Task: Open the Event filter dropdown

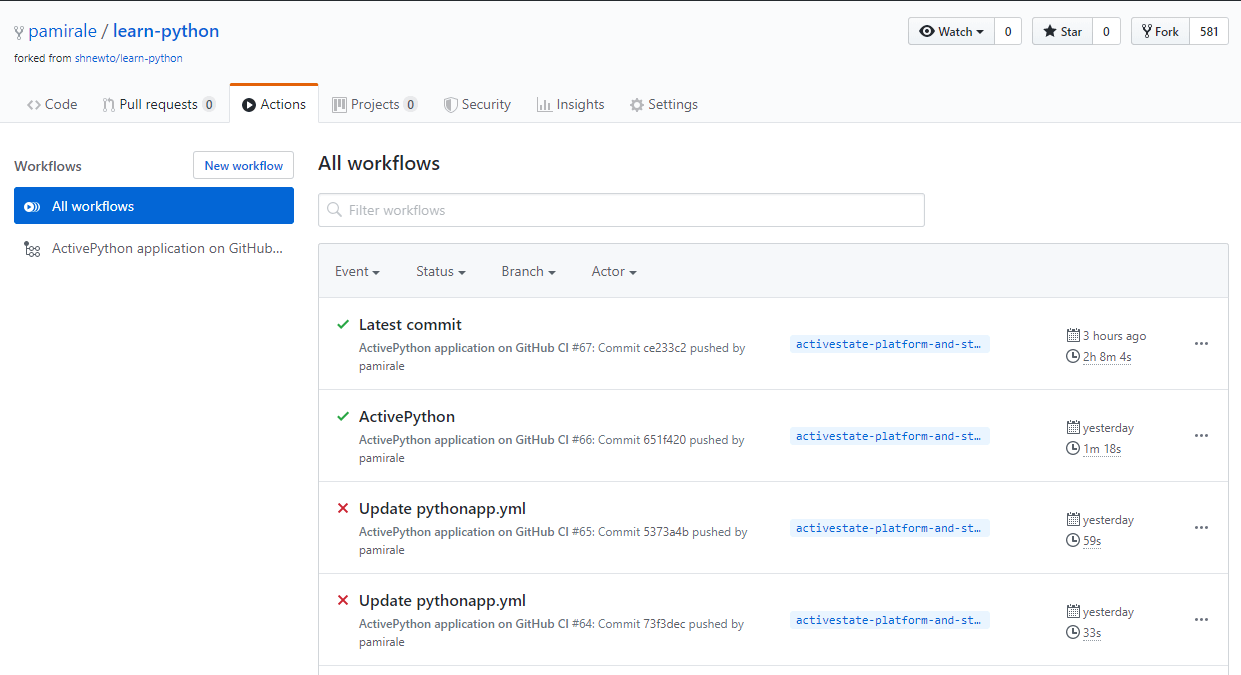Action: tap(357, 271)
